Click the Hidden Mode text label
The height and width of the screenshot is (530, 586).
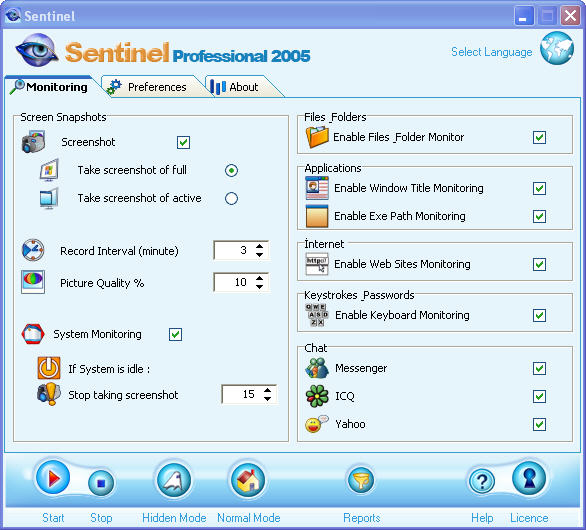coord(174,518)
